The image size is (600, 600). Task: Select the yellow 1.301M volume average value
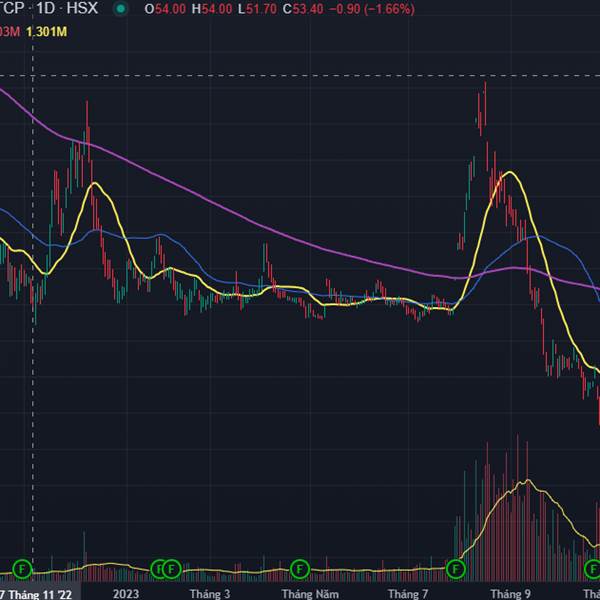pyautogui.click(x=46, y=32)
